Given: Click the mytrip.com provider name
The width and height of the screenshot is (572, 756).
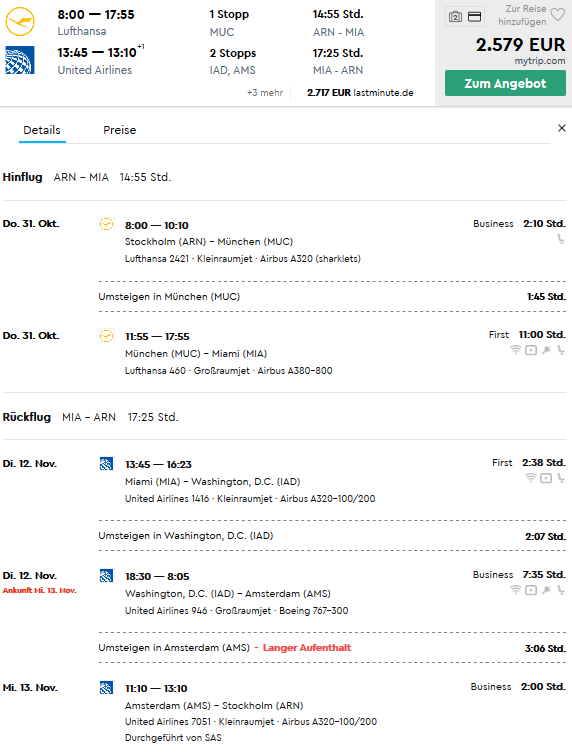Looking at the screenshot, I should (540, 61).
